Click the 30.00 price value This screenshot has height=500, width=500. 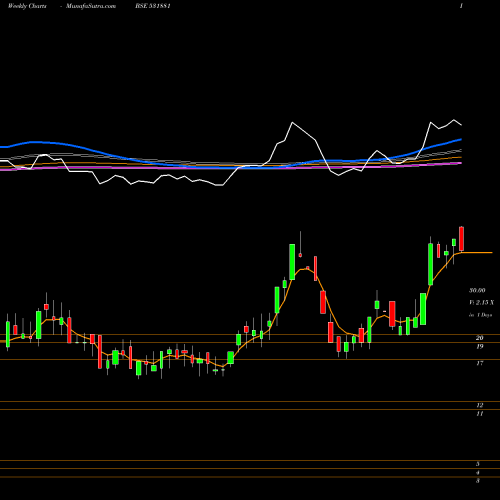tap(477, 290)
